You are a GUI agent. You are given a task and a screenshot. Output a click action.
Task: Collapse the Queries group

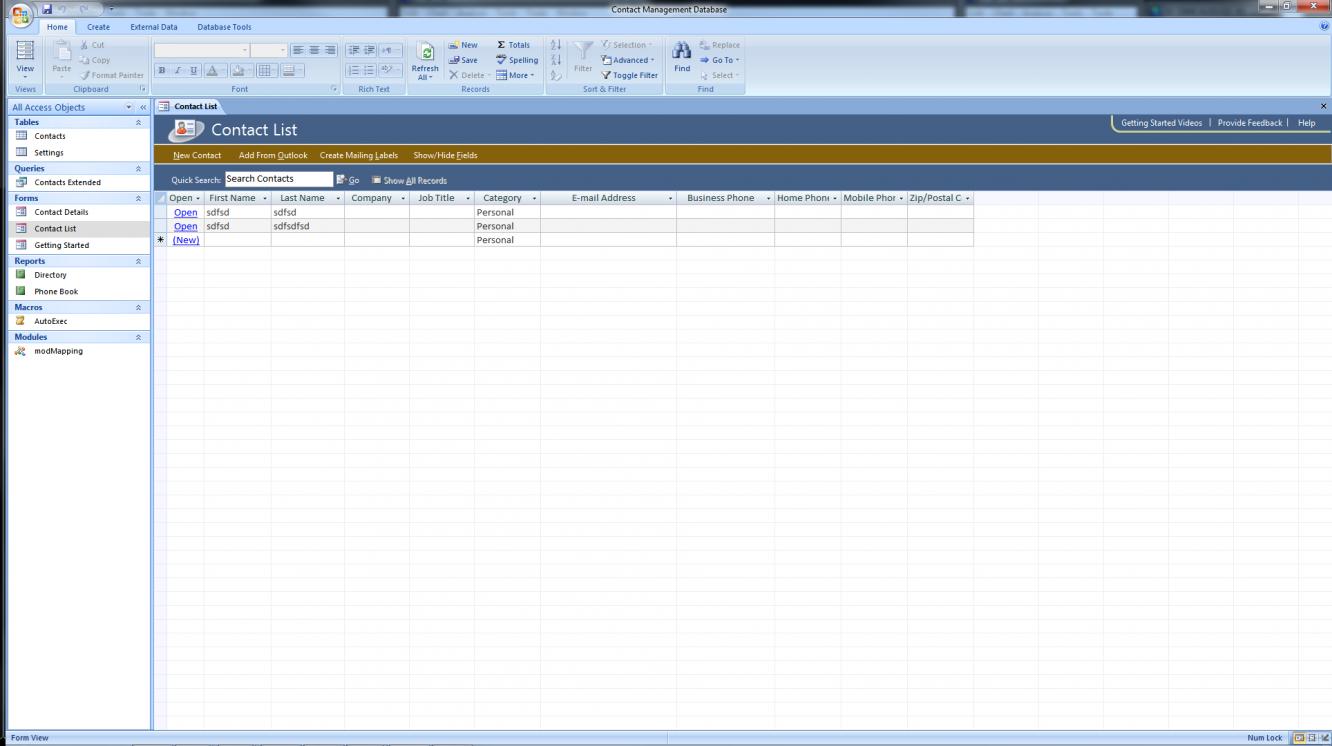pyautogui.click(x=138, y=169)
